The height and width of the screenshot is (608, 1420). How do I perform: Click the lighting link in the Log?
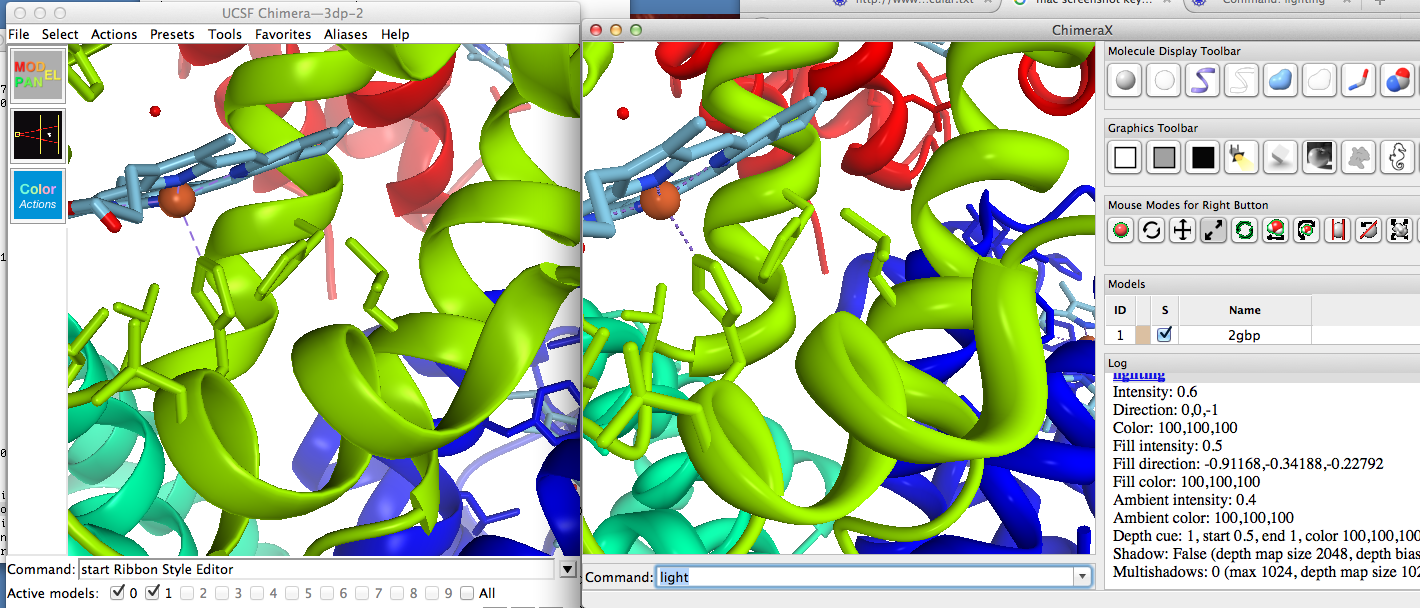pyautogui.click(x=1138, y=375)
